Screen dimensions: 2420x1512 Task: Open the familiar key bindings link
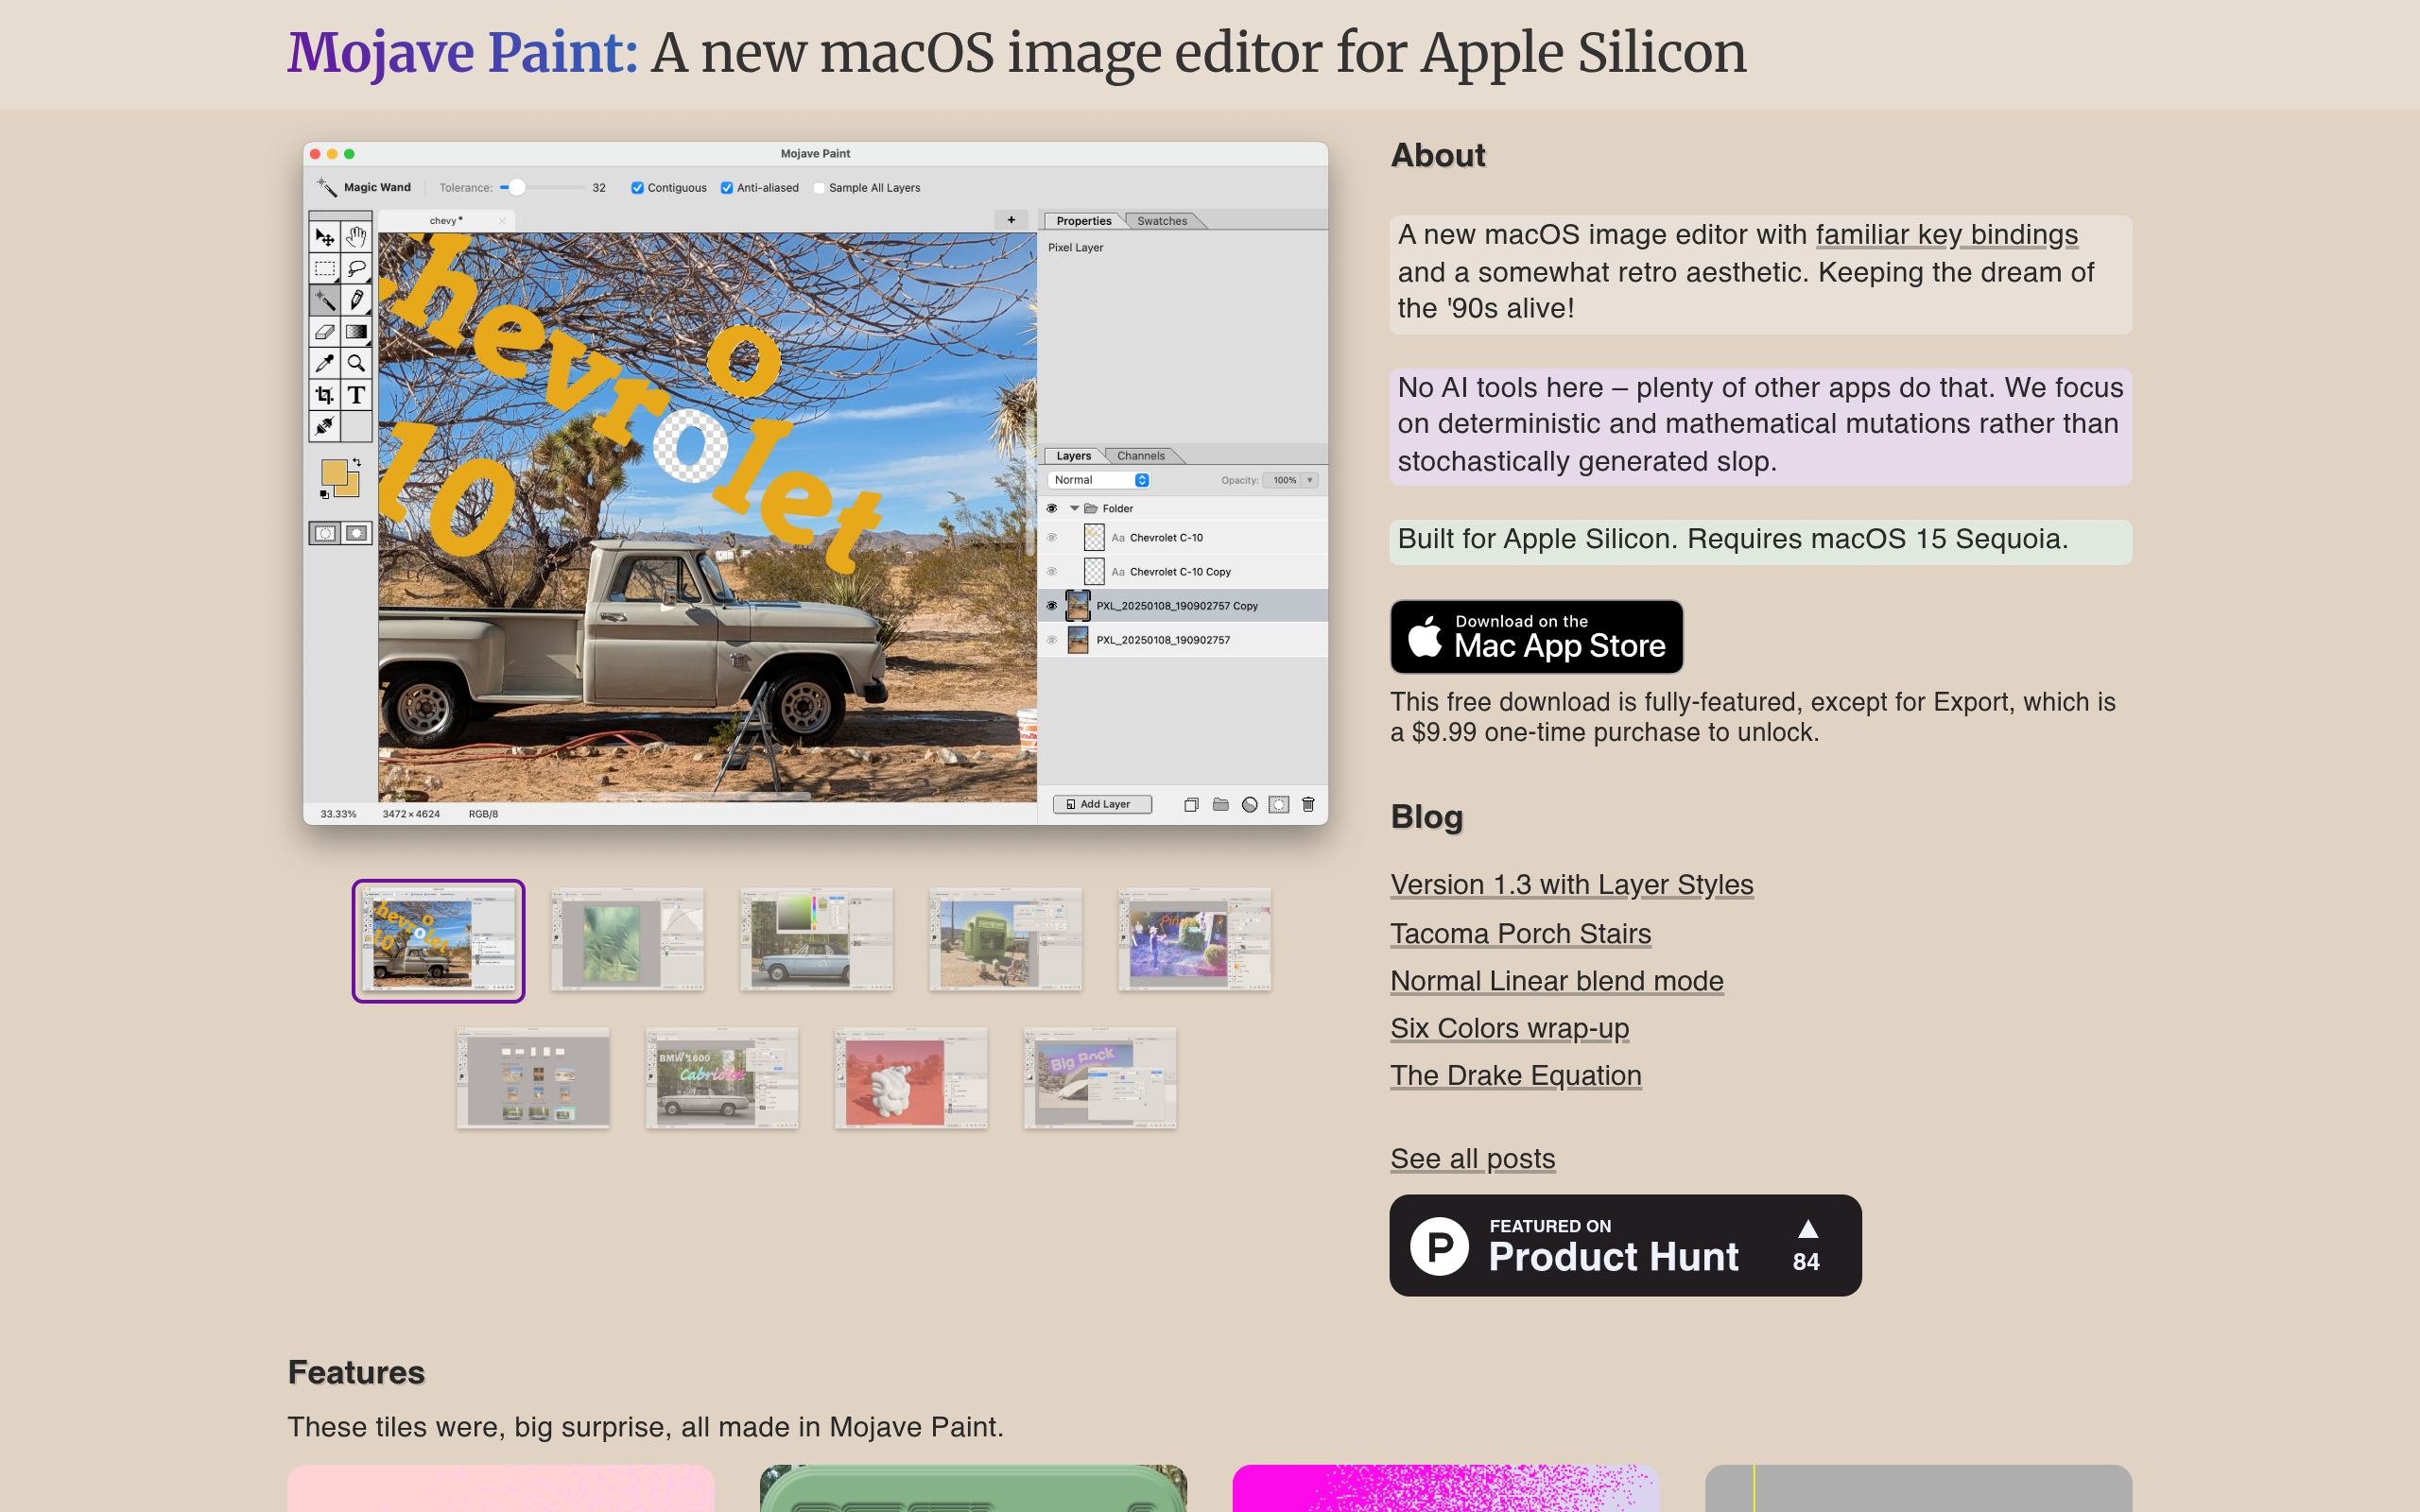1946,234
